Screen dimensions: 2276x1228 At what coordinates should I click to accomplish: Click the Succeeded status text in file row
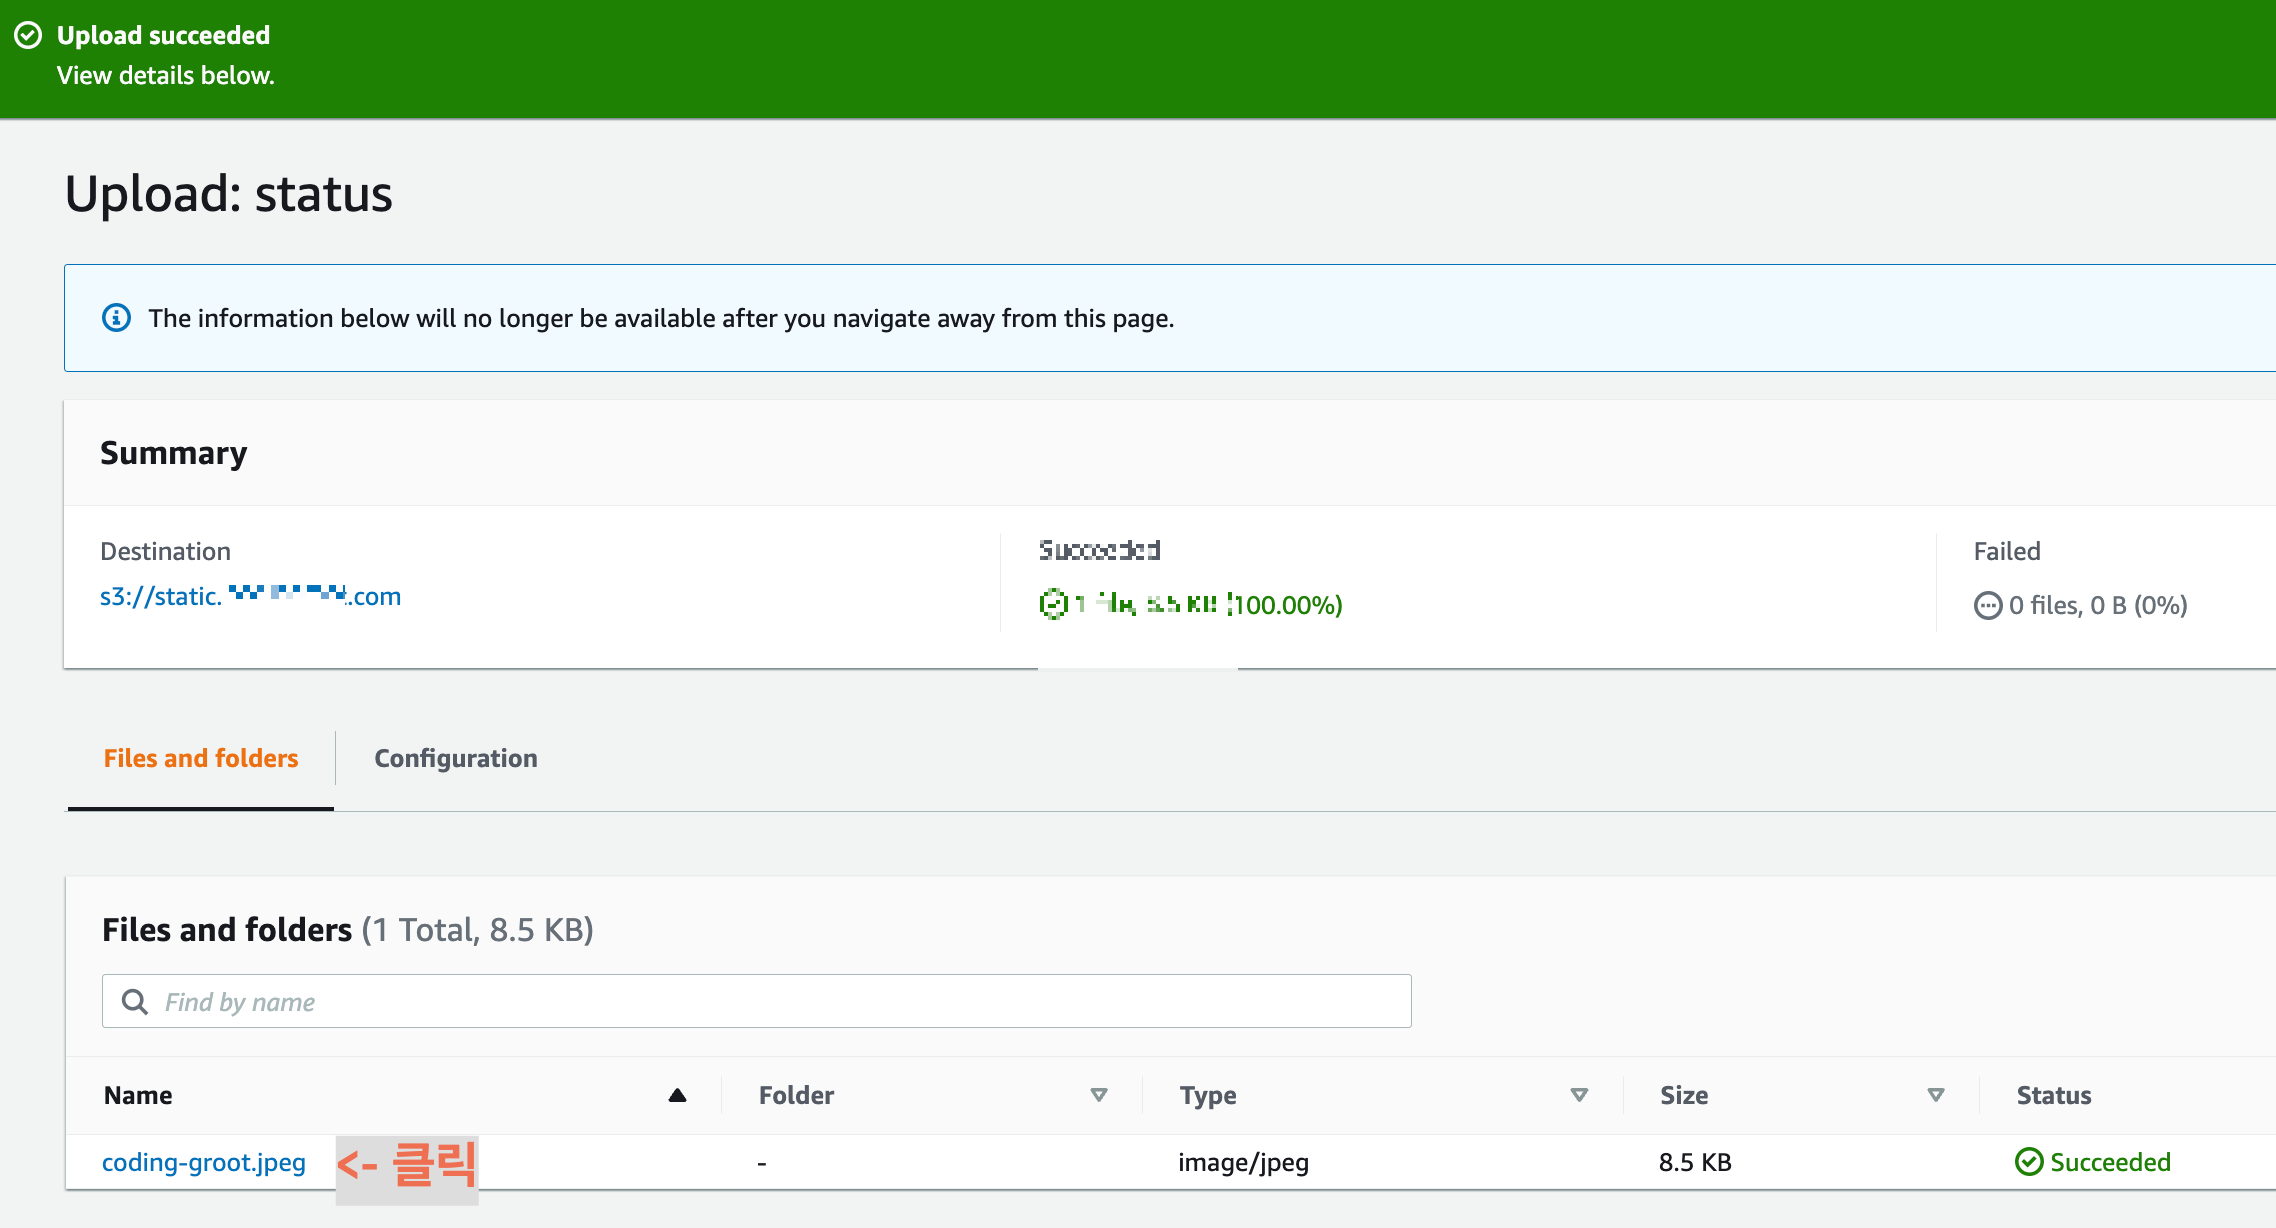tap(2110, 1162)
